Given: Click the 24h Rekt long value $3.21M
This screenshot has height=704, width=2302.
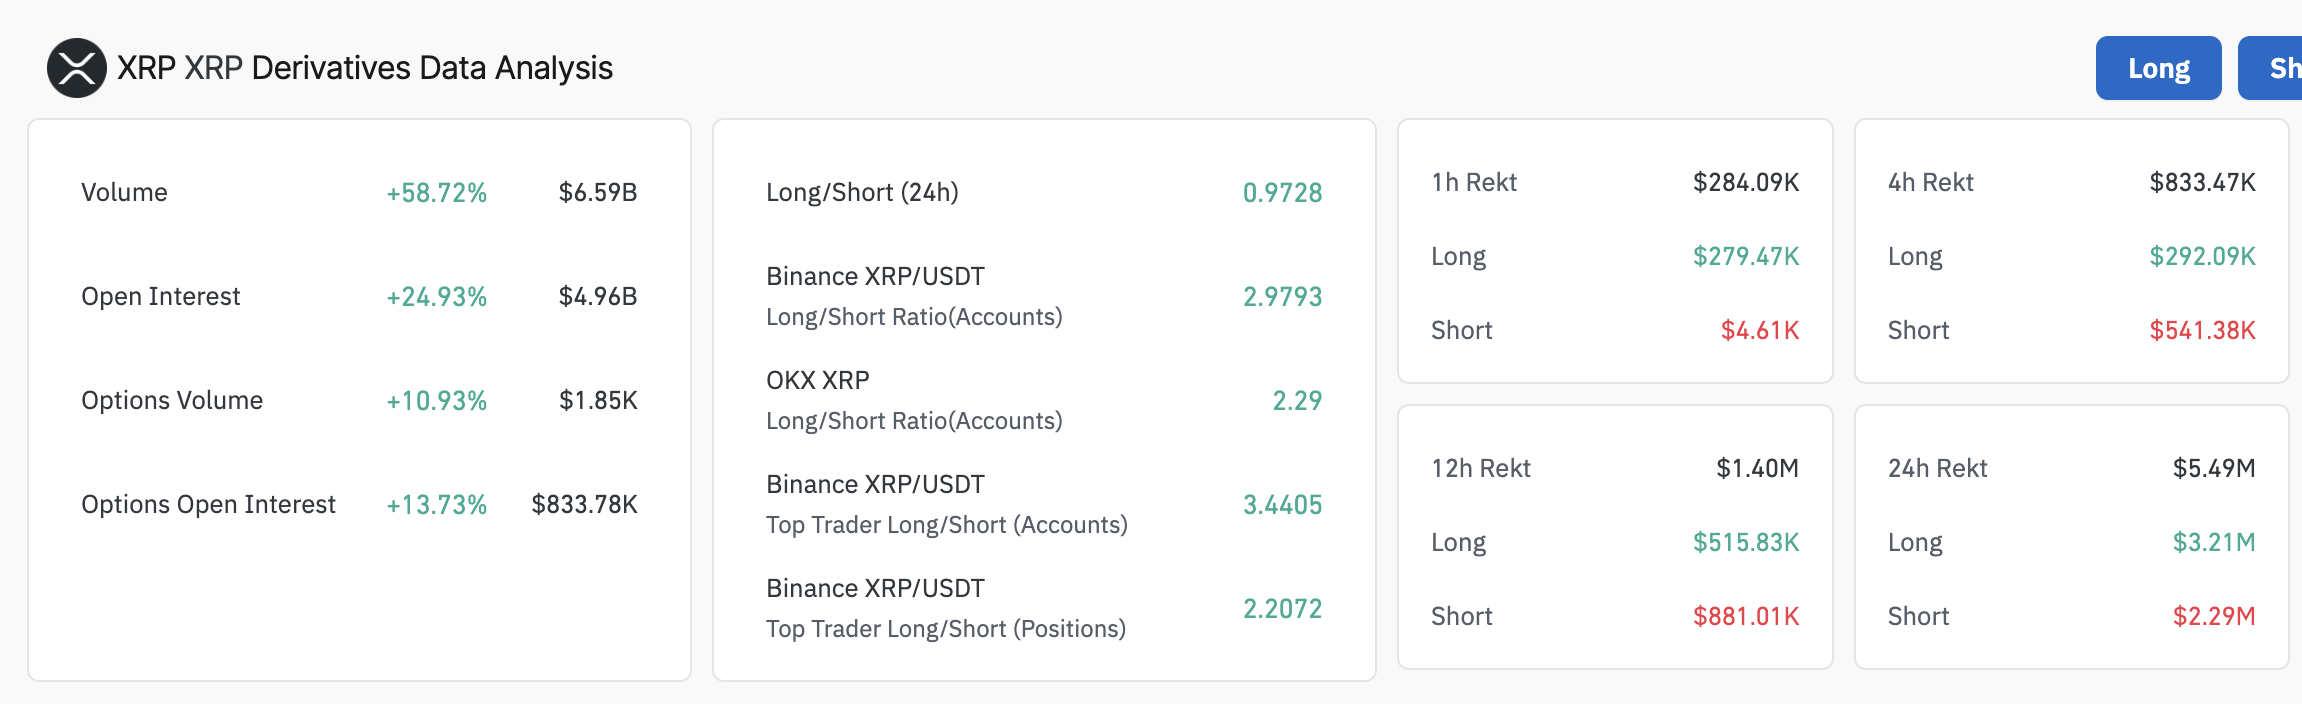Looking at the screenshot, I should pyautogui.click(x=2213, y=543).
